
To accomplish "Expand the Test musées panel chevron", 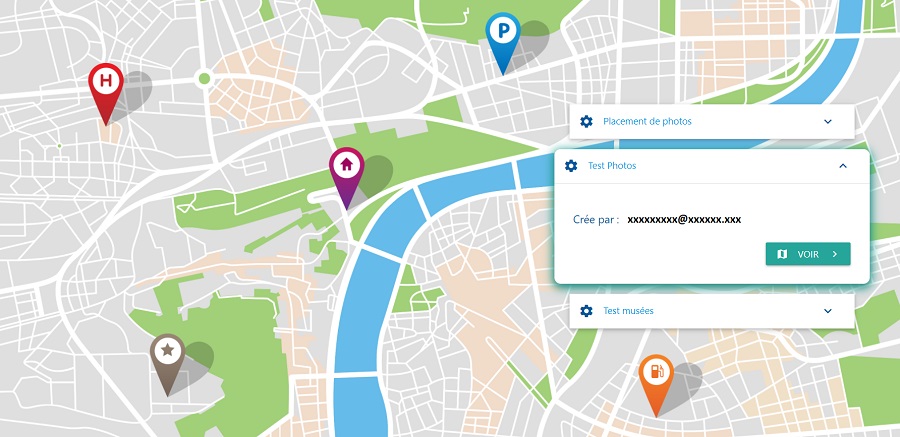I will (828, 311).
